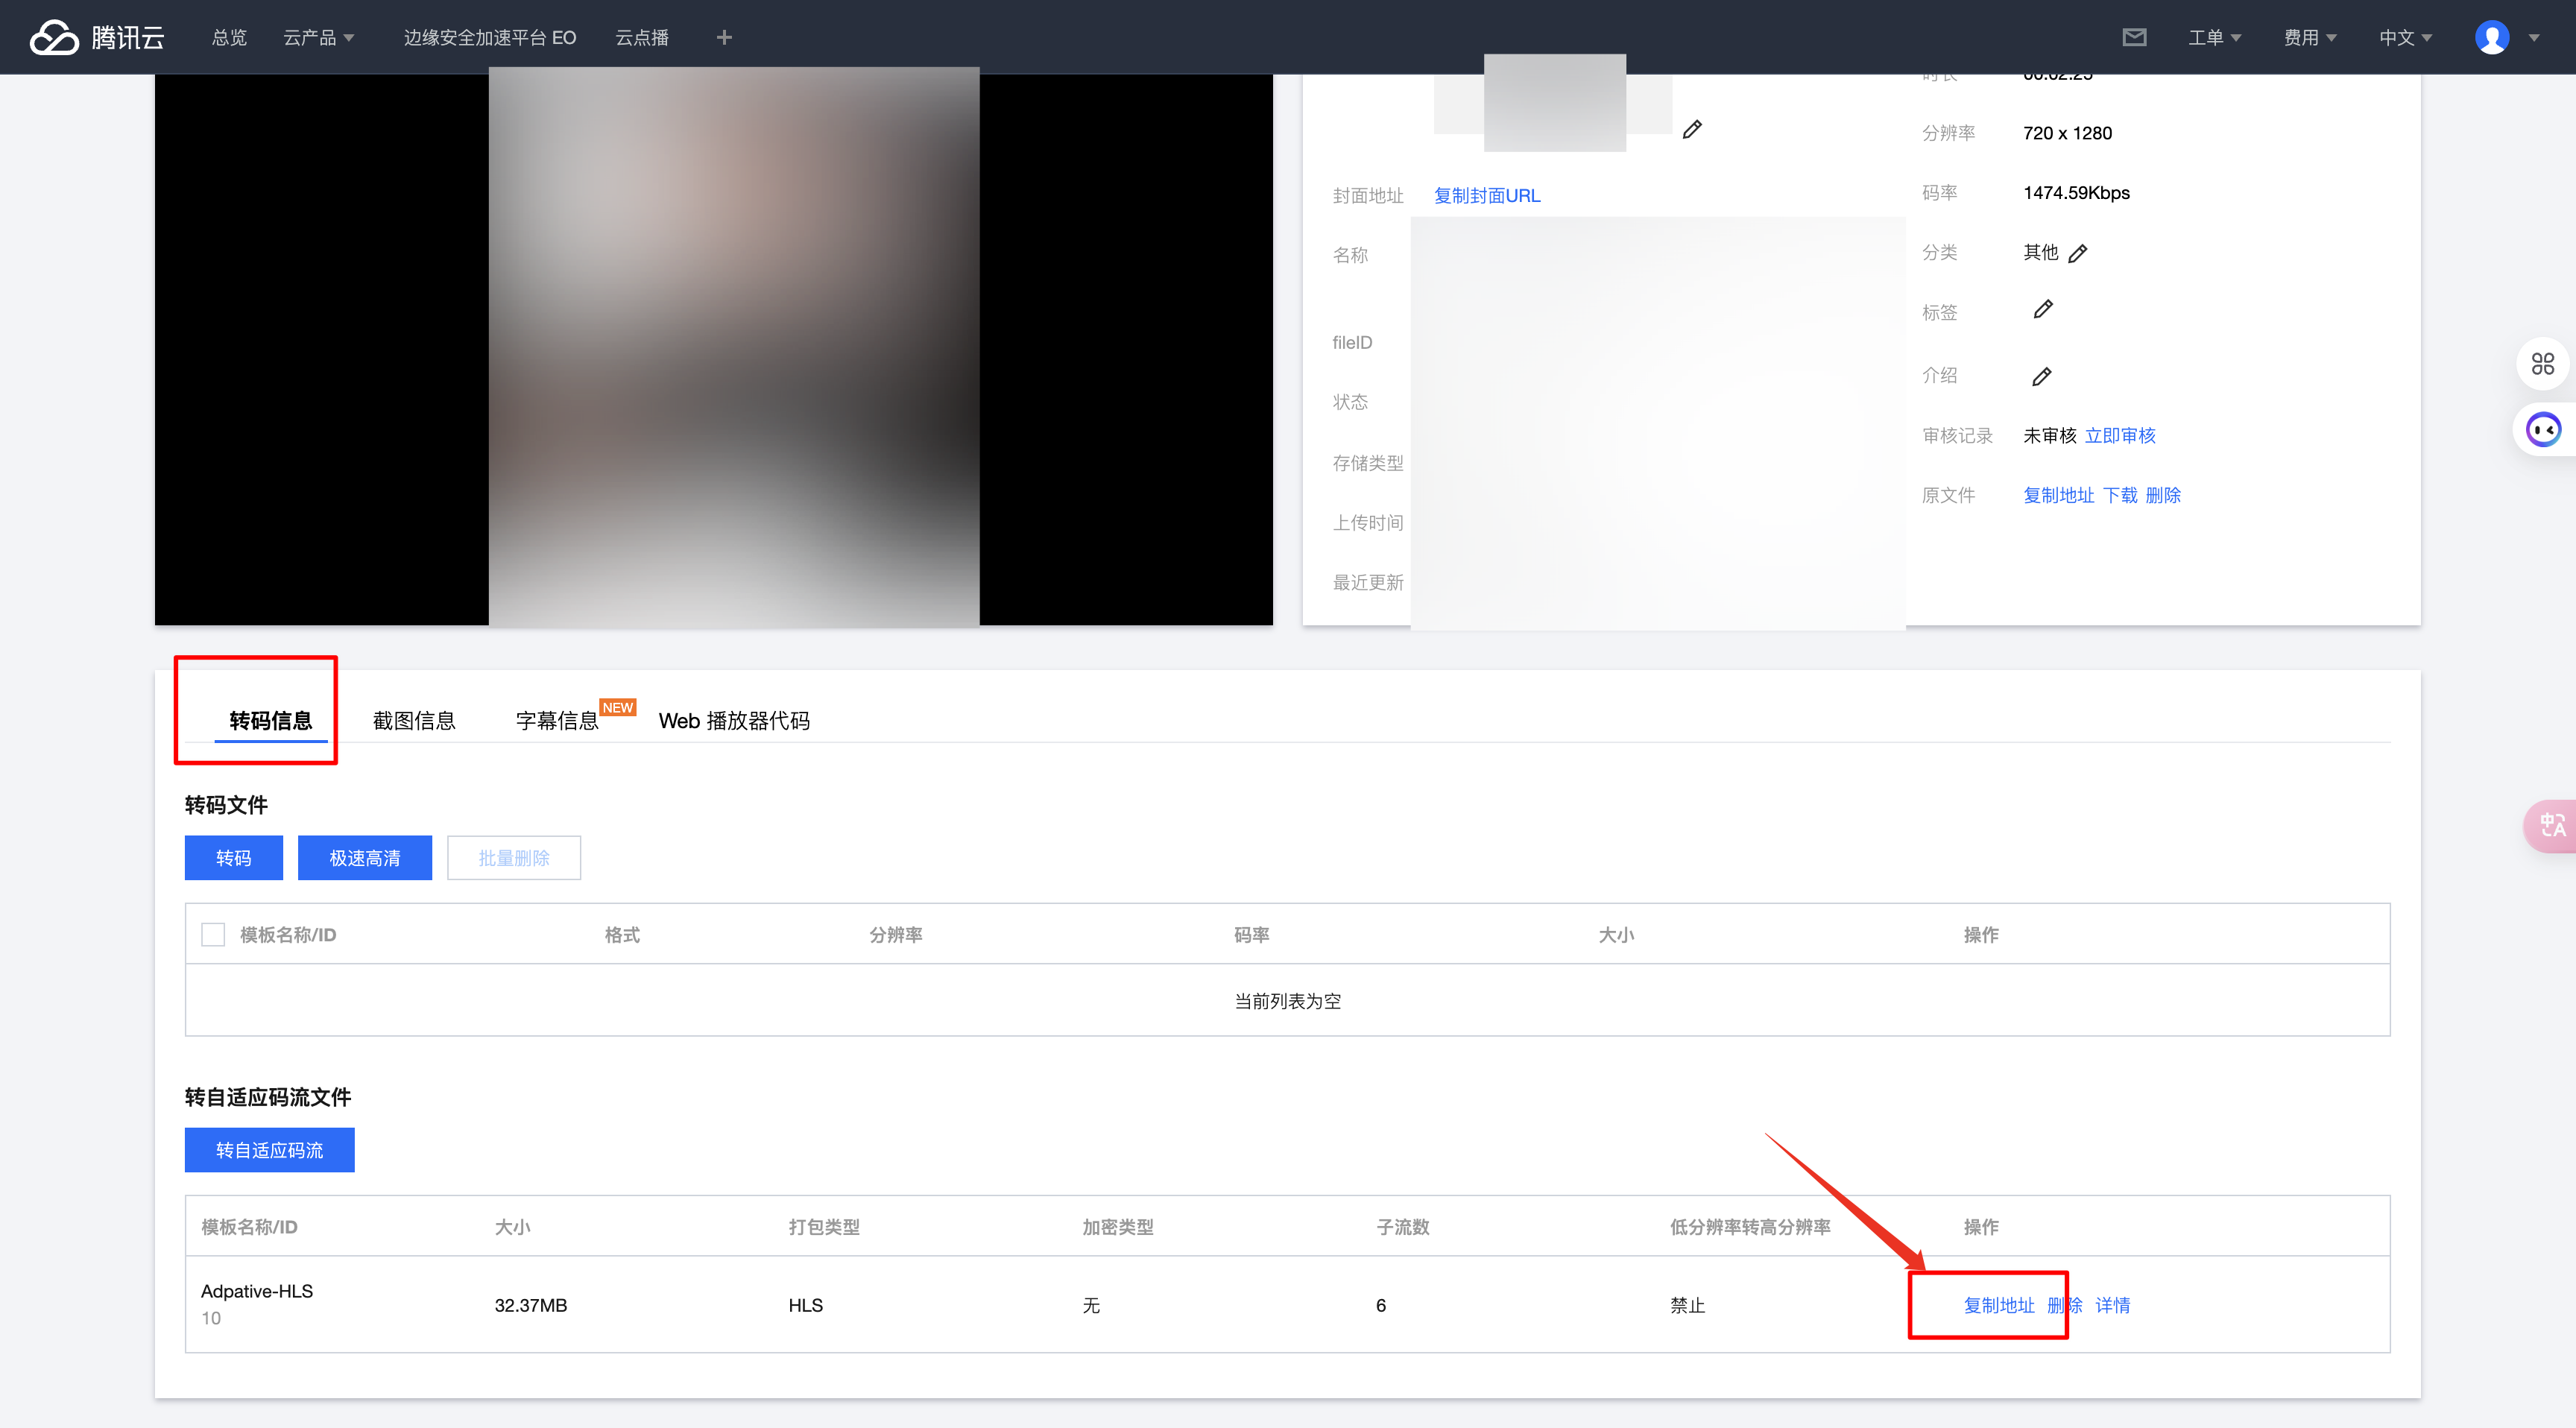Expand the 云产品 dropdown menu
The image size is (2576, 1428).
(318, 37)
